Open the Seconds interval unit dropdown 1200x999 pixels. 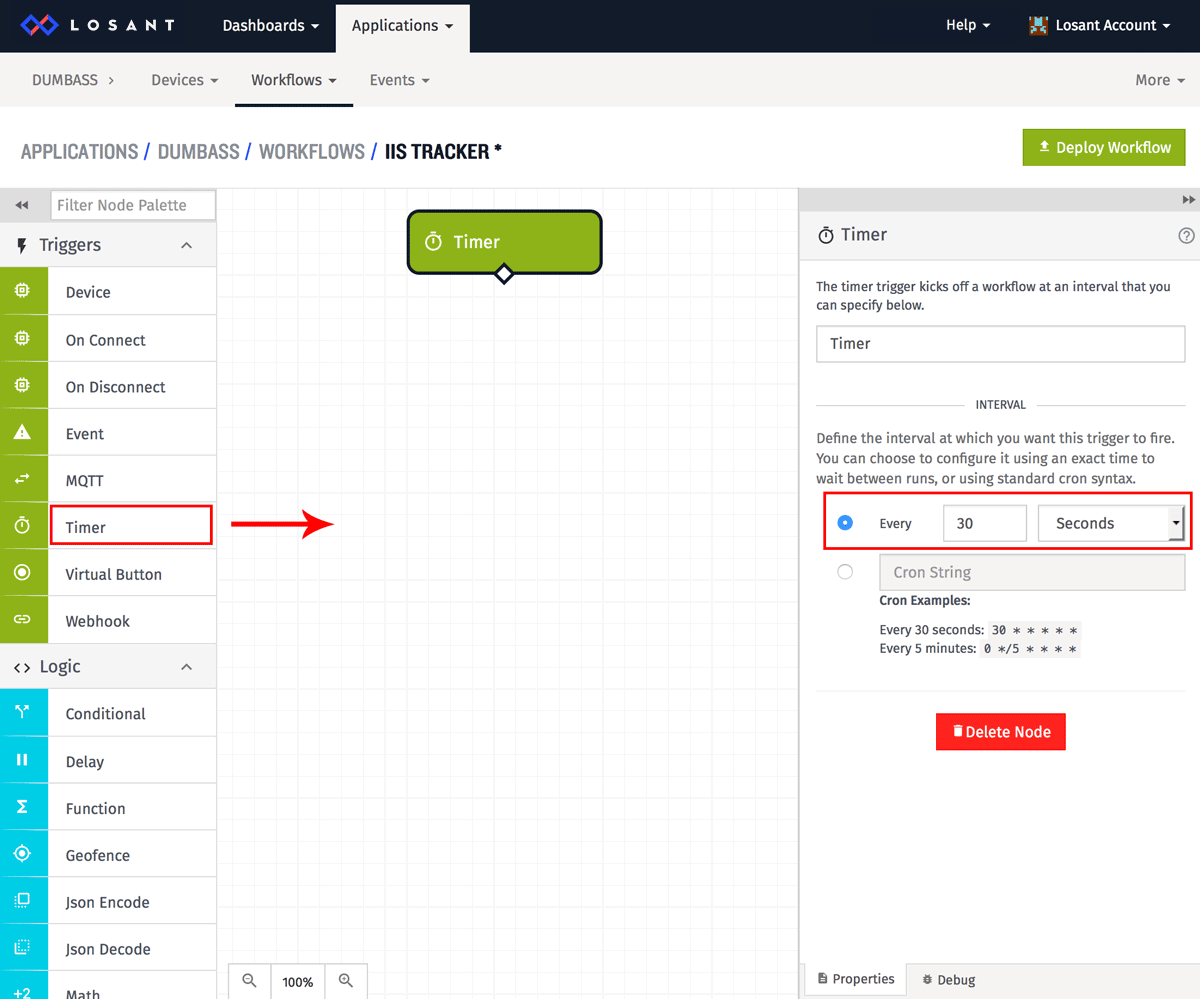click(x=1111, y=523)
